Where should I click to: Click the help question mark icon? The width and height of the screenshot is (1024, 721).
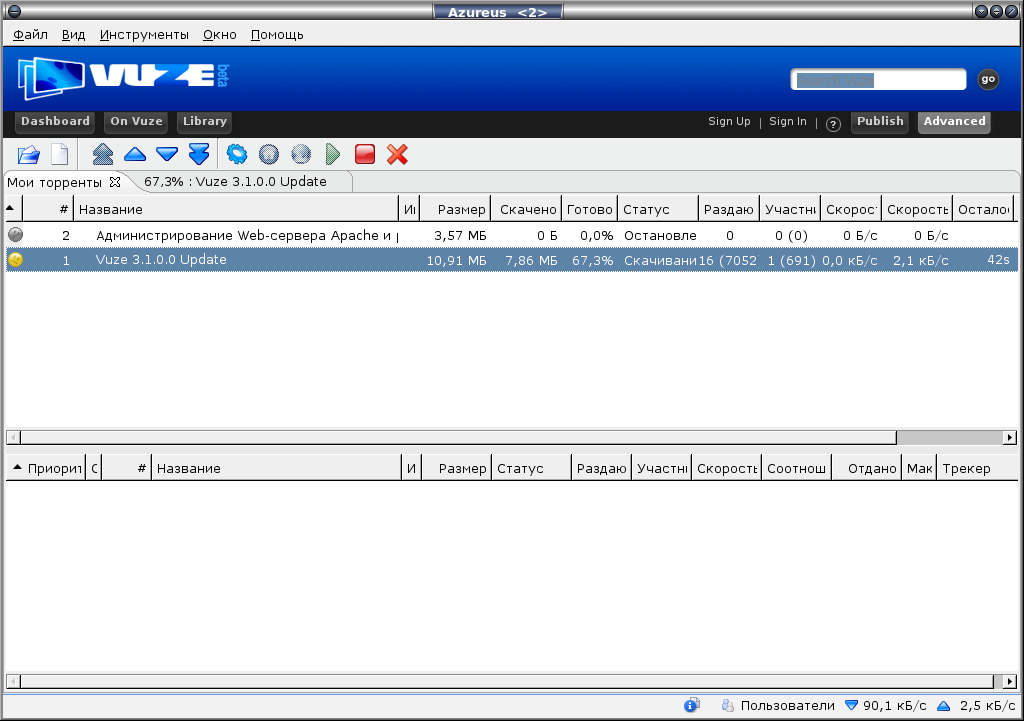(x=833, y=123)
